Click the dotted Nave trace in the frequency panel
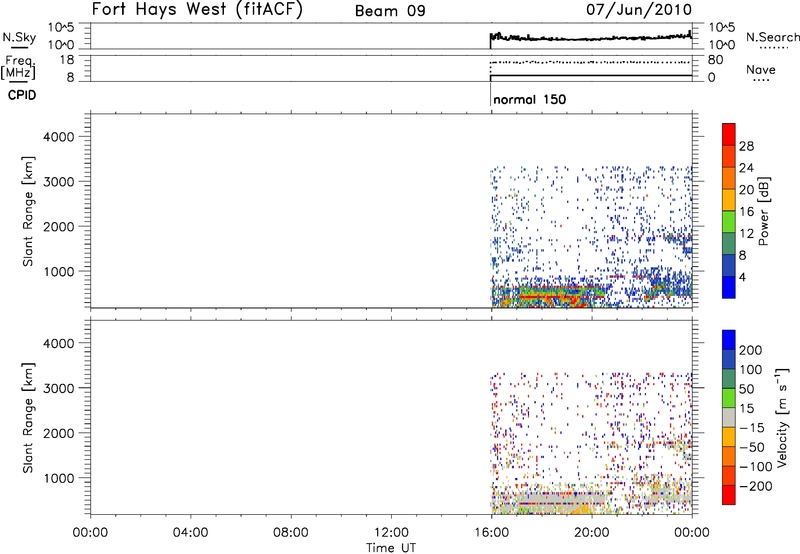Image resolution: width=800 pixels, height=554 pixels. coord(591,62)
